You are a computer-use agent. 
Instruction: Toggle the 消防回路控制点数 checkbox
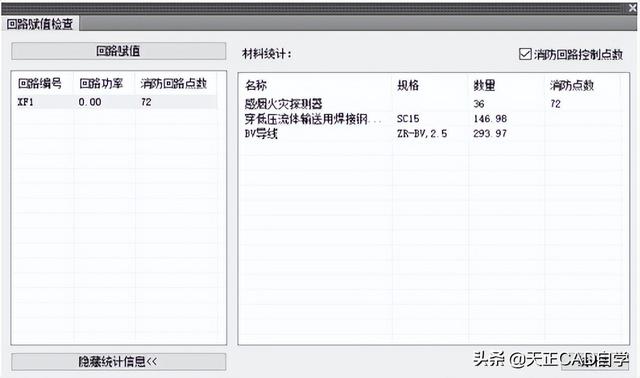[x=525, y=54]
